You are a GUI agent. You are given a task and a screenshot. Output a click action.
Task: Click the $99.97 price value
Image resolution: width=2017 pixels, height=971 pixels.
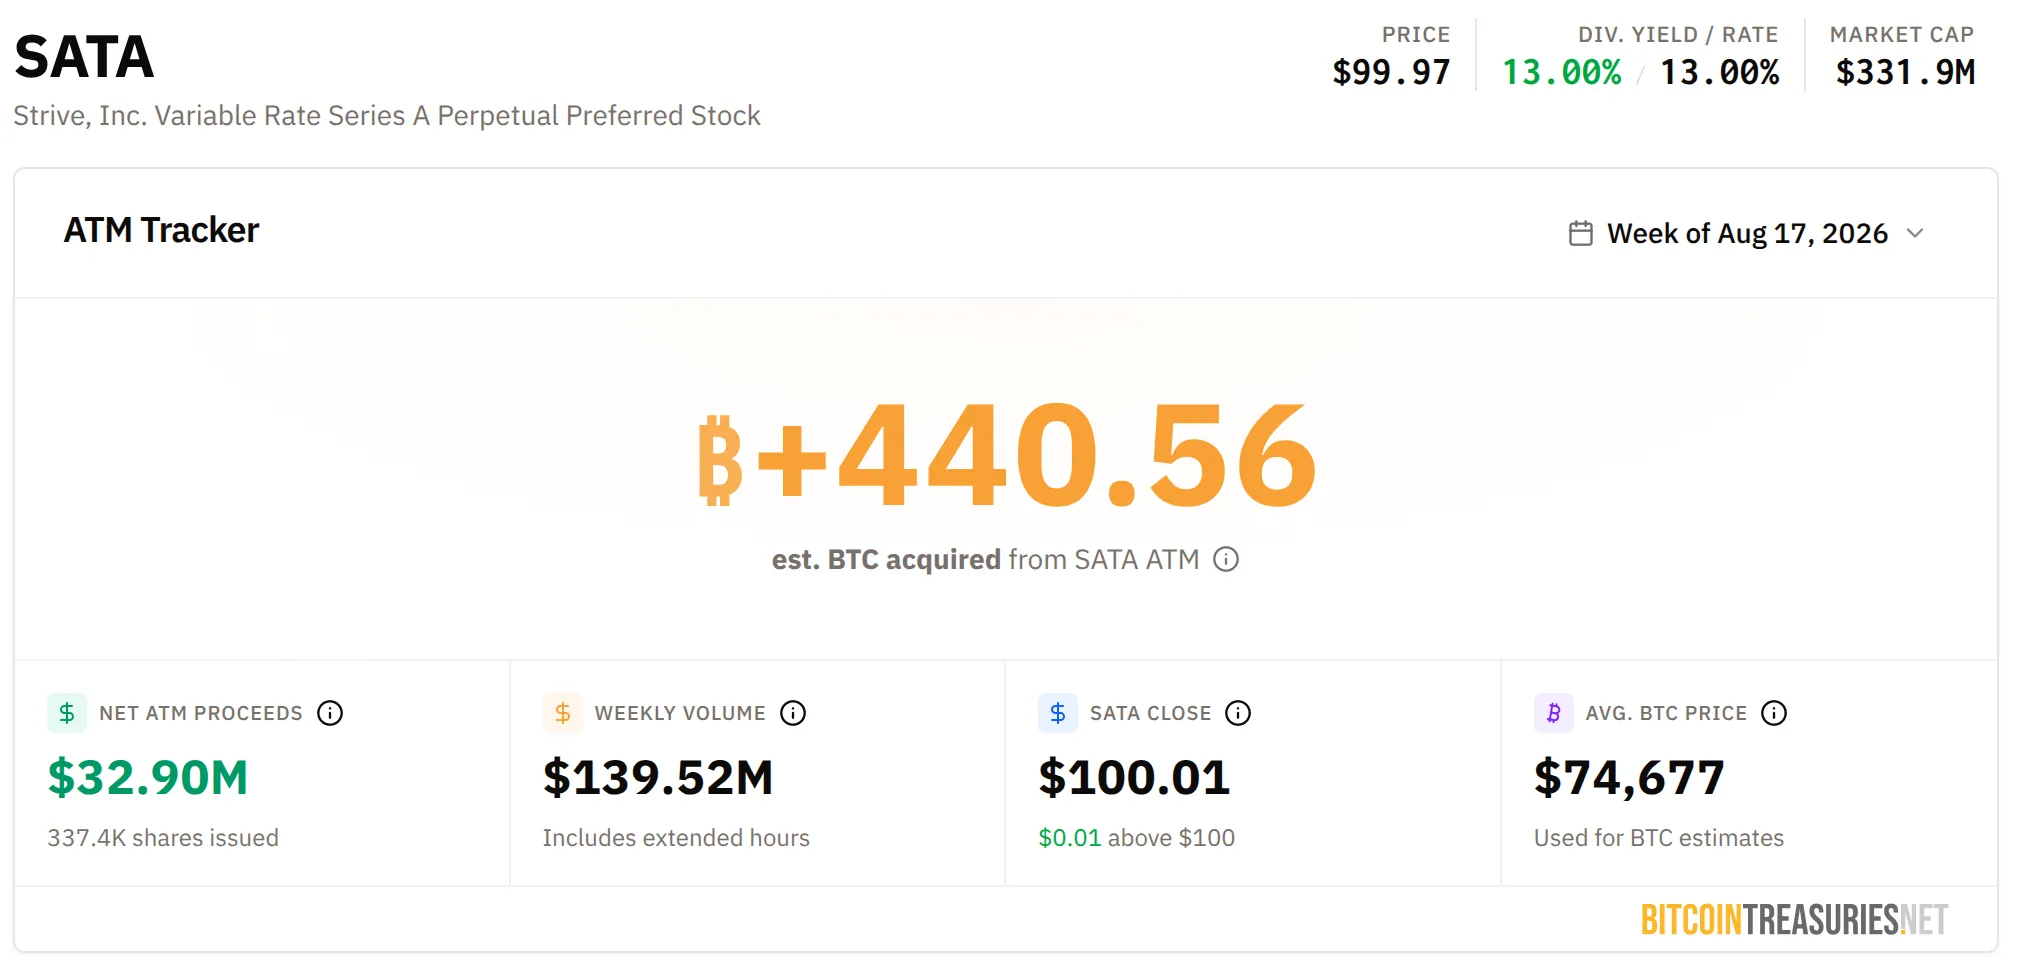(1391, 72)
